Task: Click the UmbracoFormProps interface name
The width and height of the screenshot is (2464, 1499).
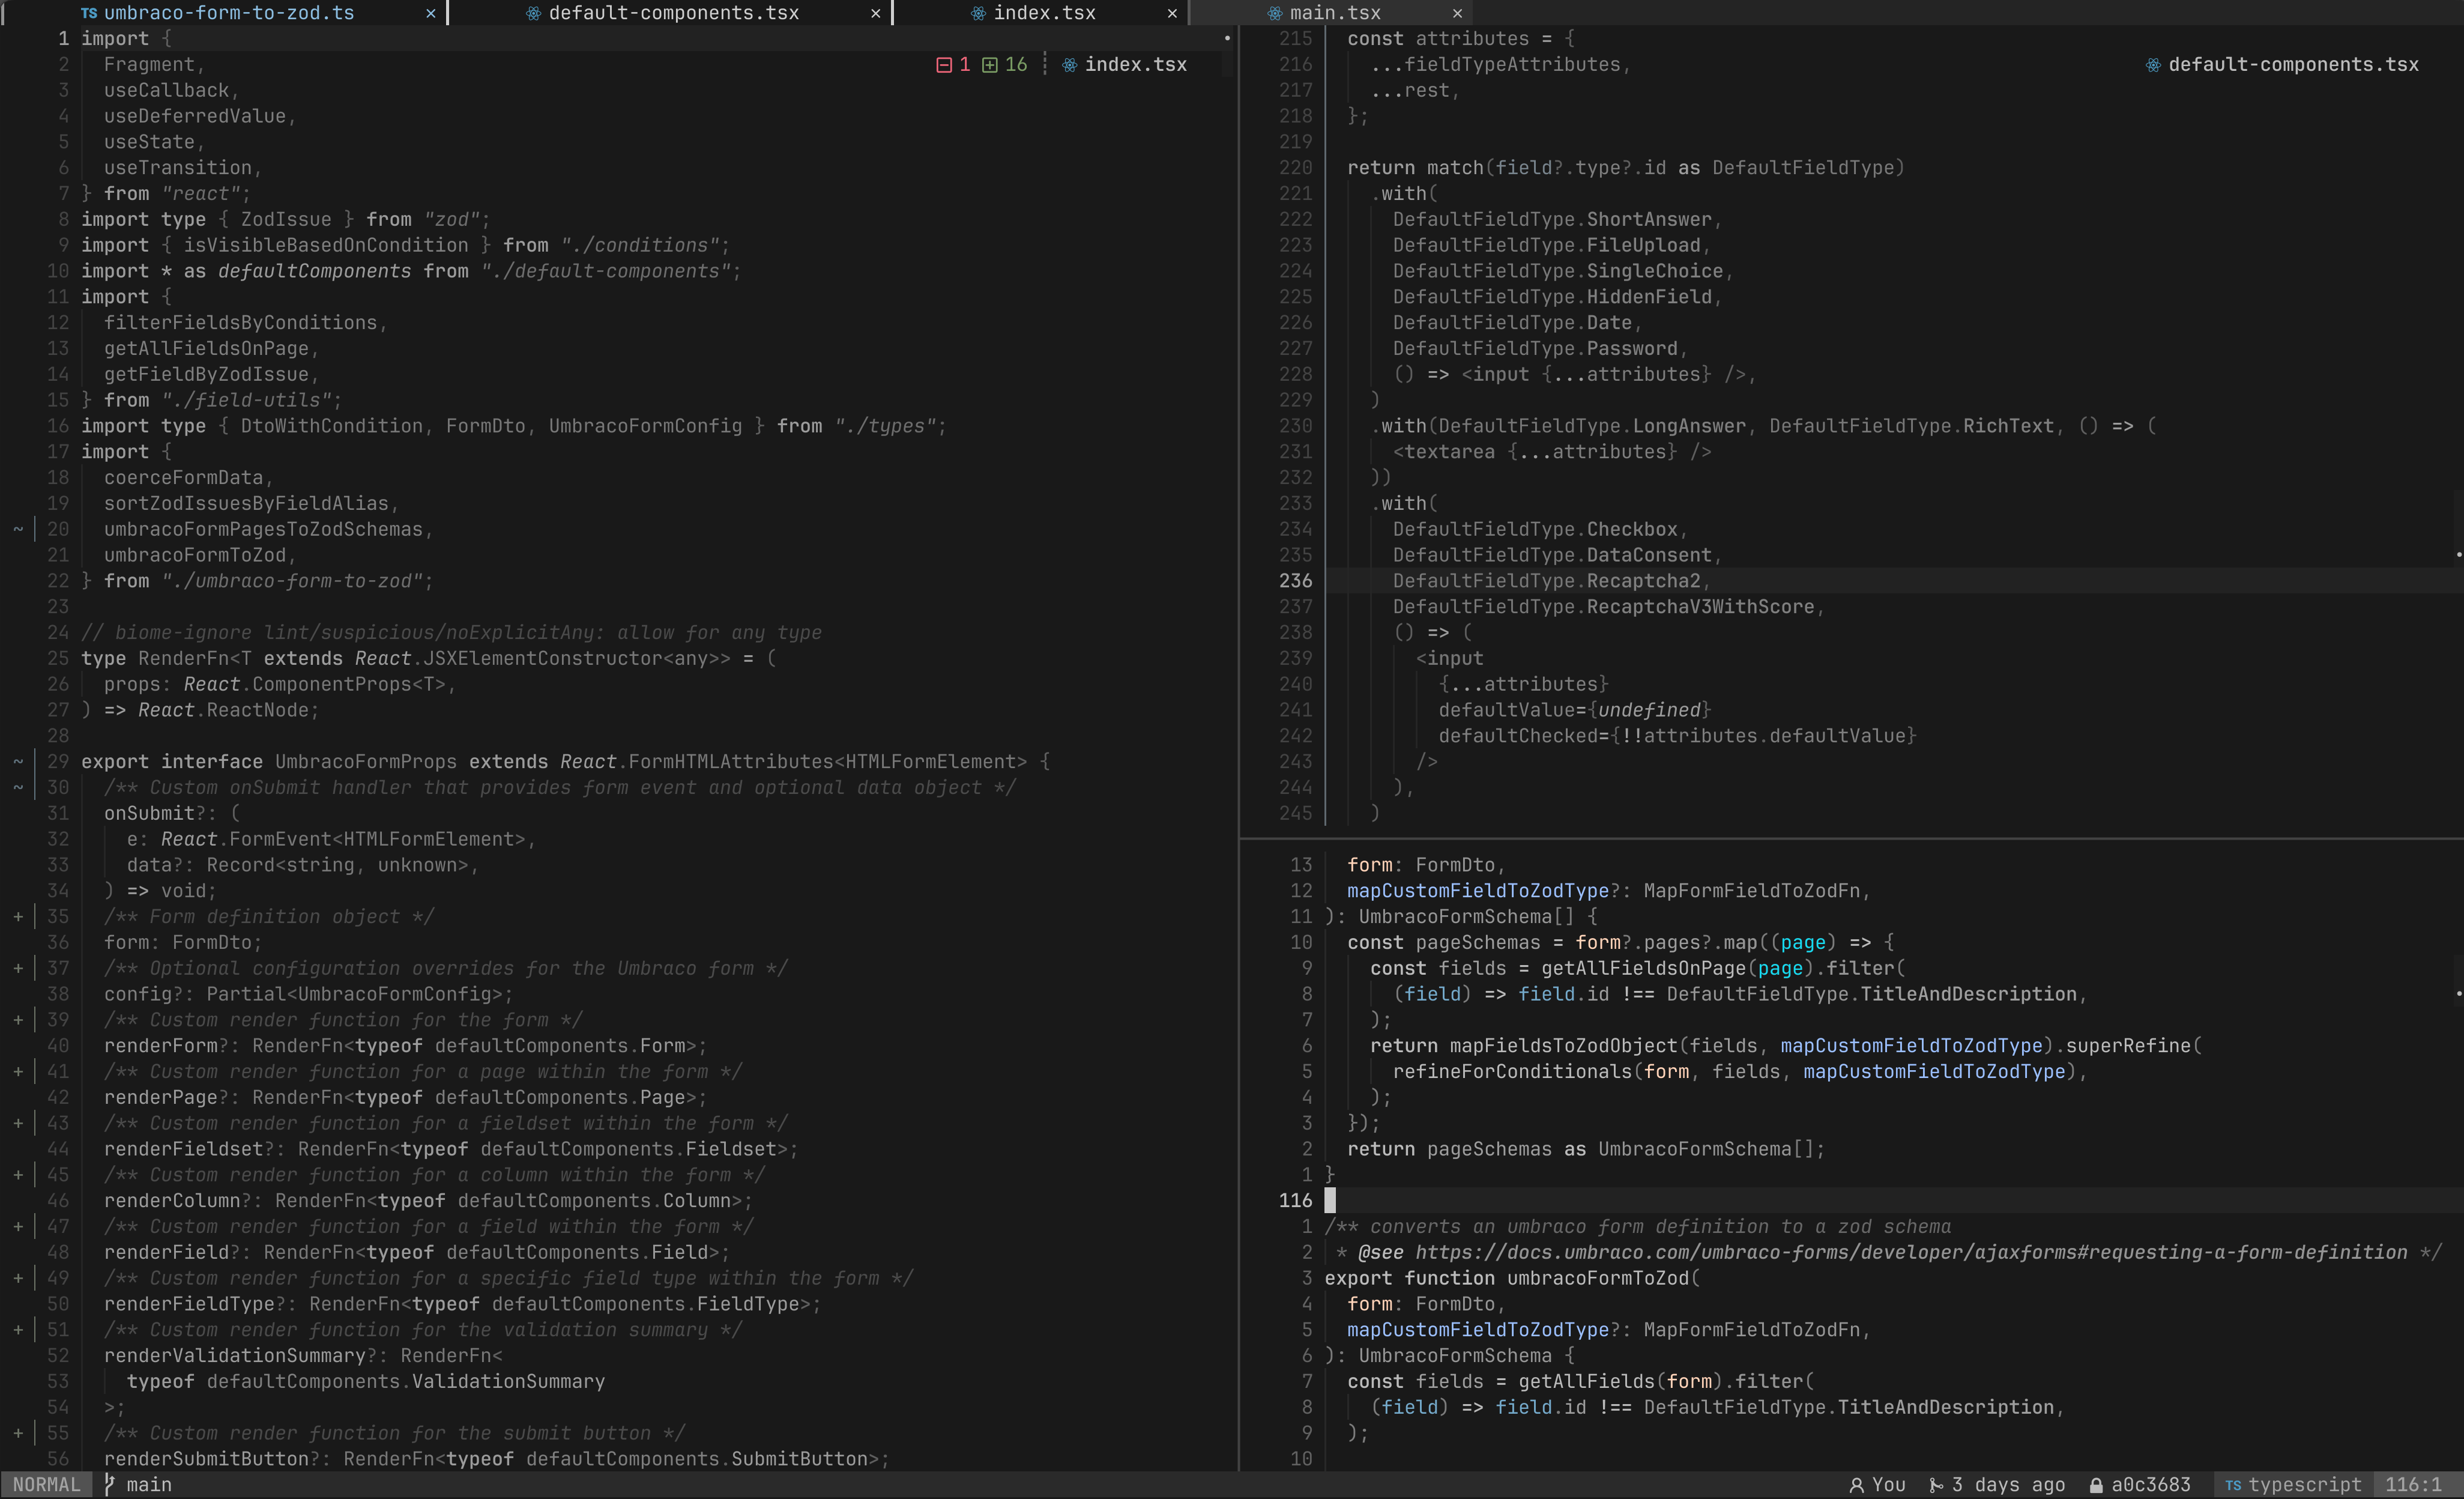Action: [x=365, y=762]
